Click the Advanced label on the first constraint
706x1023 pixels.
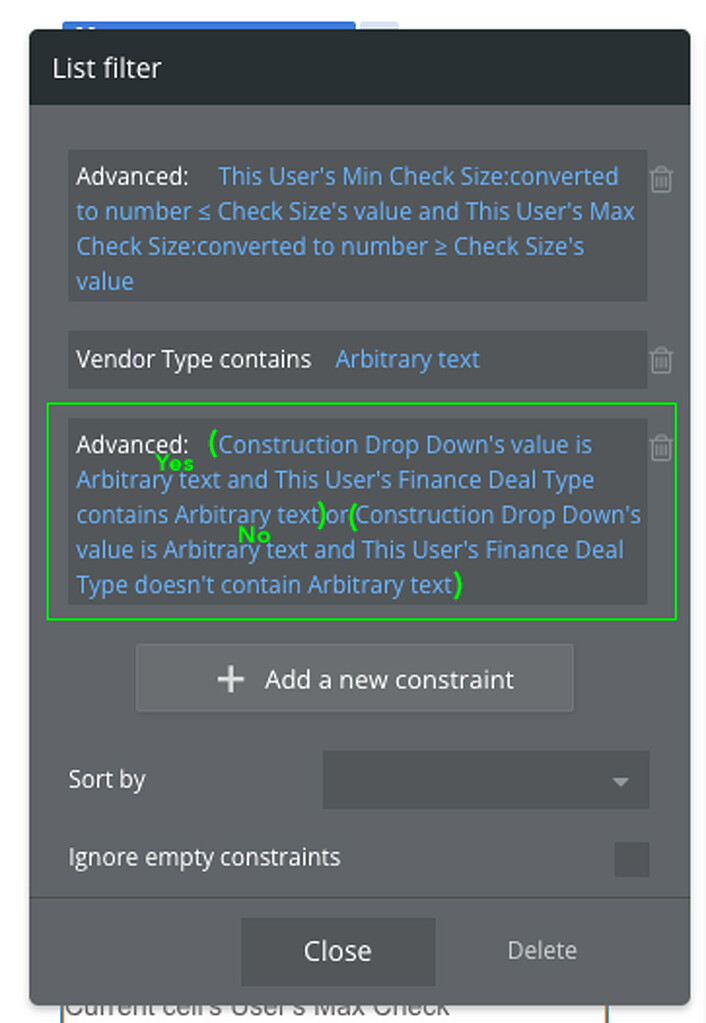coord(132,176)
